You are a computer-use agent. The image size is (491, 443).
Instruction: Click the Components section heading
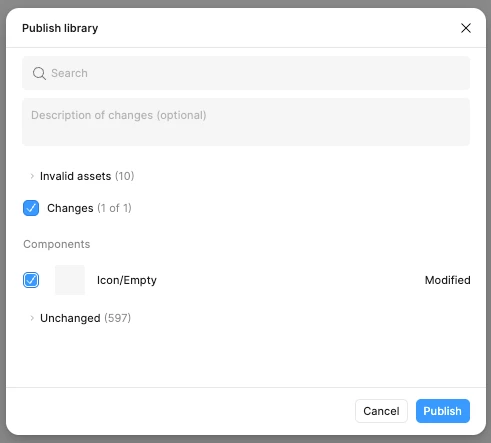click(57, 244)
